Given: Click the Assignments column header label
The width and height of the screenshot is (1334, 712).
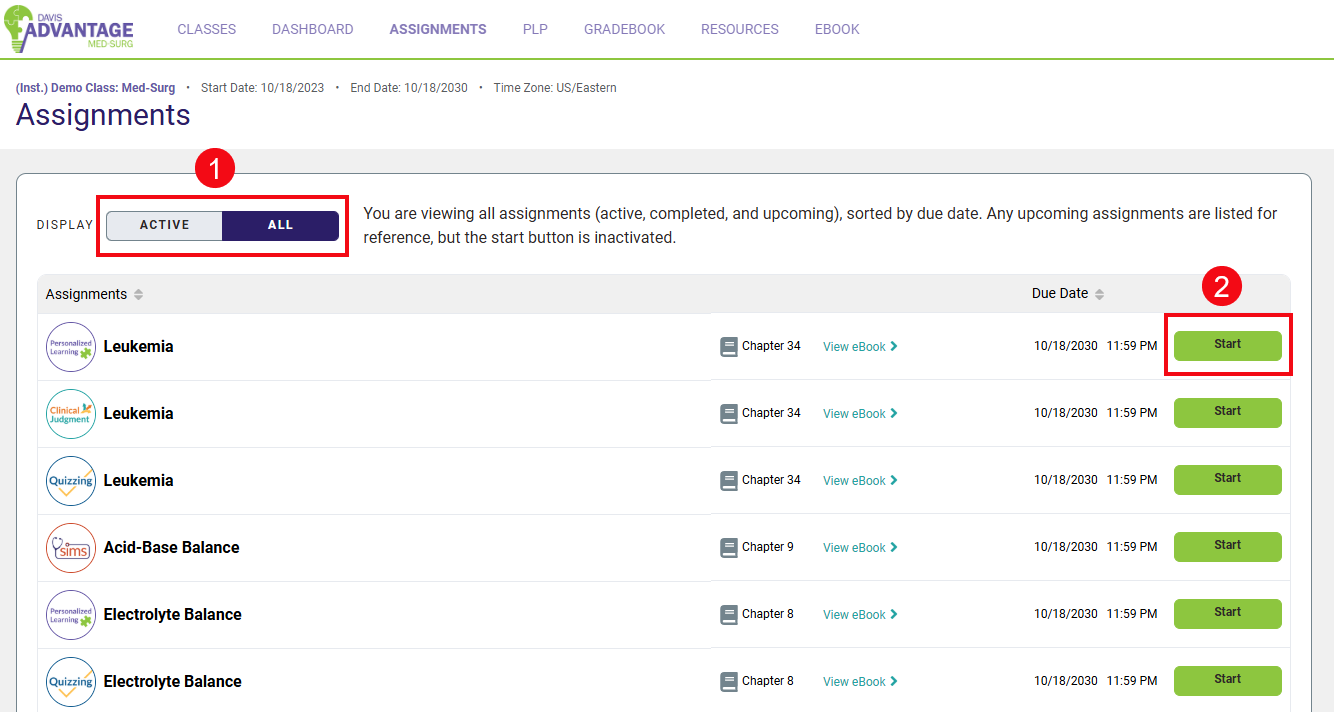Looking at the screenshot, I should [87, 294].
